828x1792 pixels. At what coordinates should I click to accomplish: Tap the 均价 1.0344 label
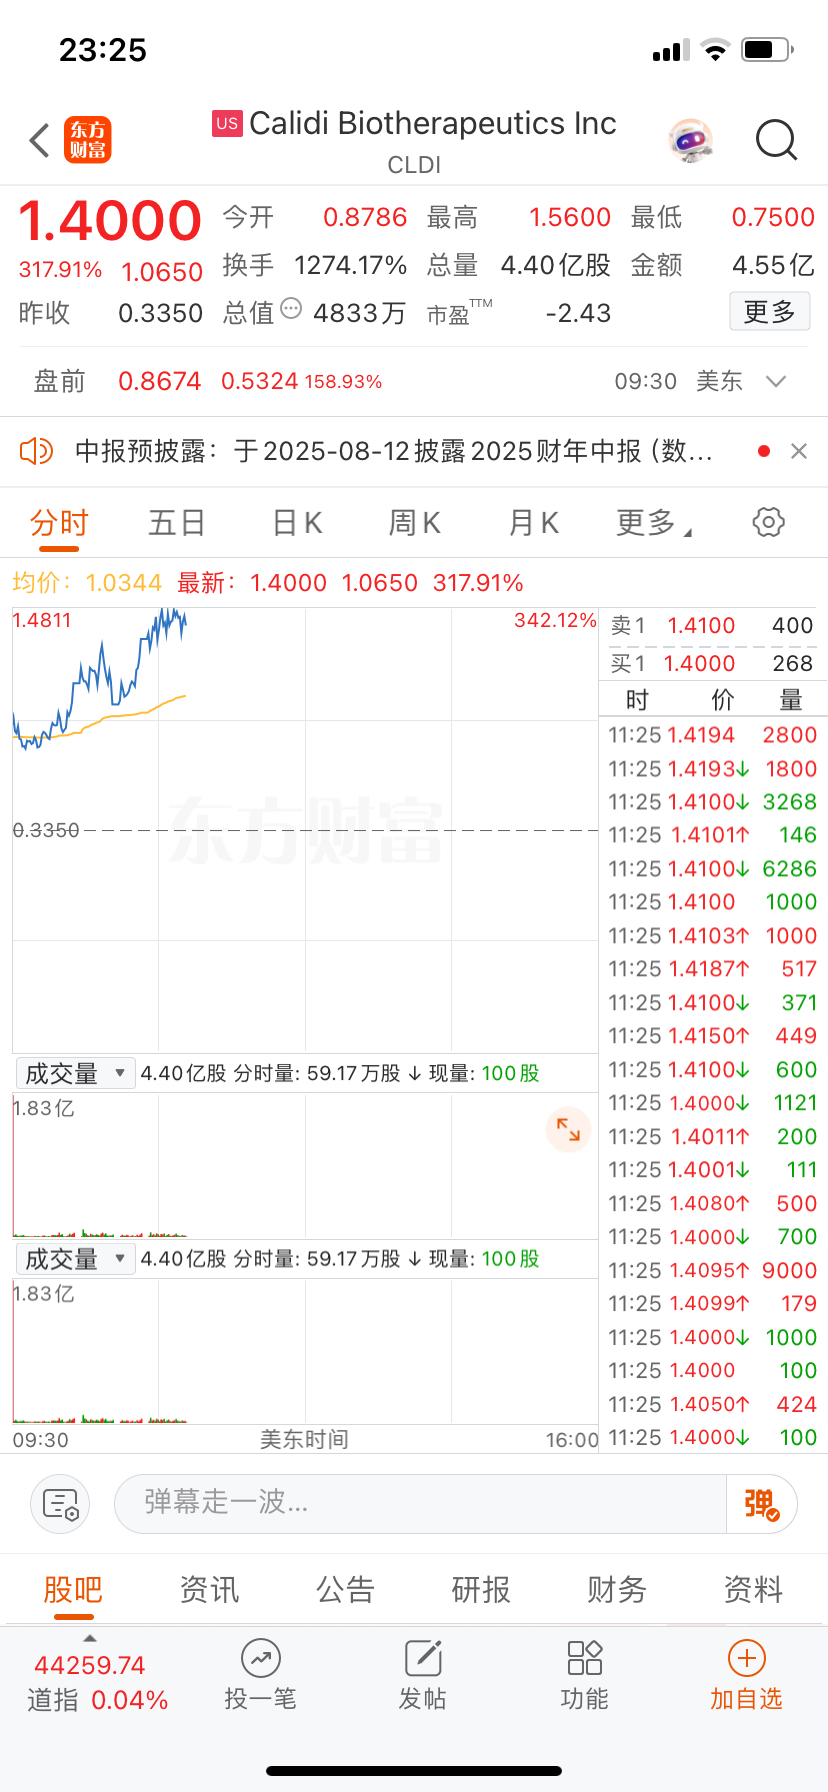pyautogui.click(x=87, y=583)
